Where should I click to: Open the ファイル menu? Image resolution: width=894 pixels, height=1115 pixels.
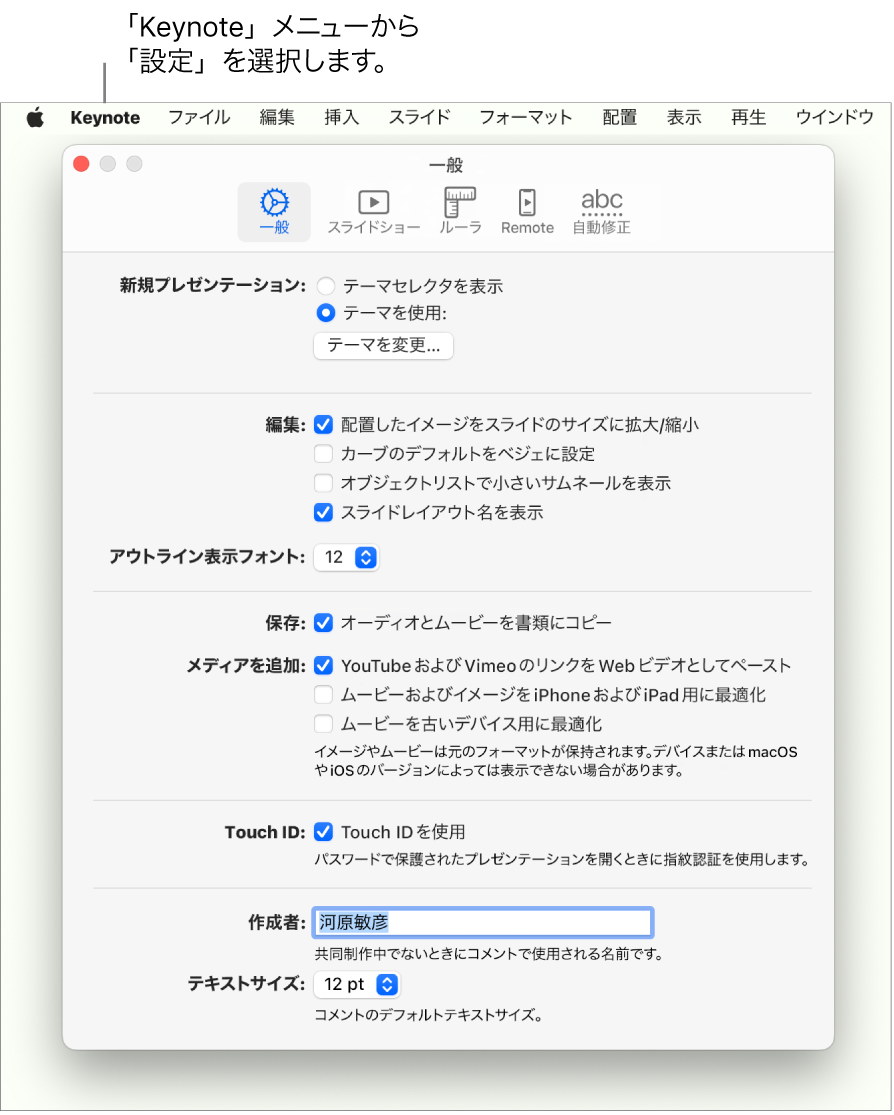click(199, 117)
